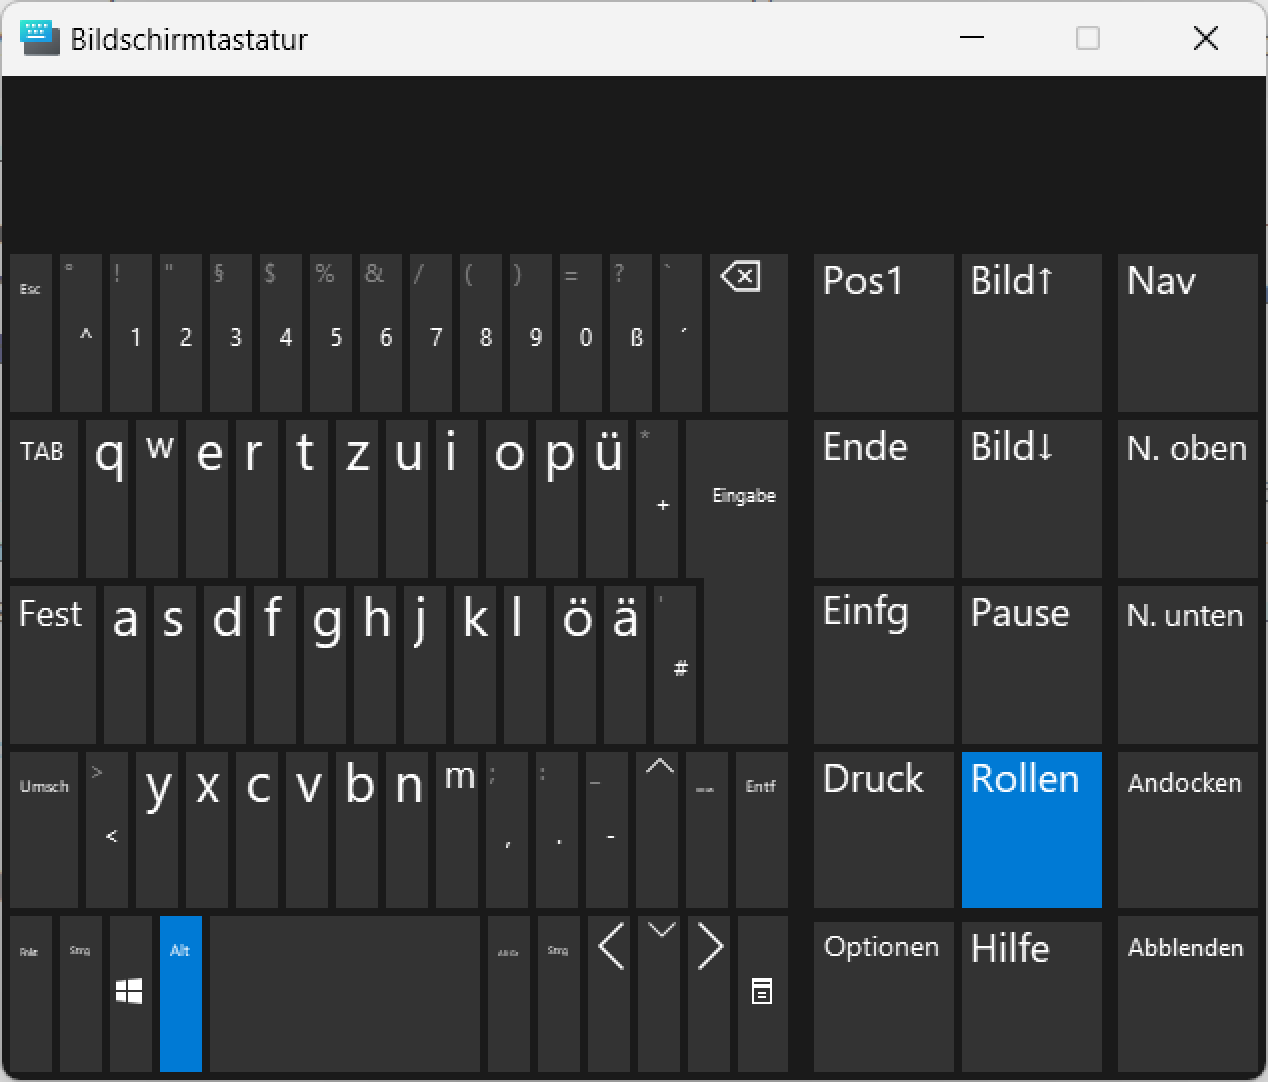This screenshot has height=1082, width=1268.
Task: Minimize the Bildschirmtastatur window
Action: pyautogui.click(x=972, y=38)
